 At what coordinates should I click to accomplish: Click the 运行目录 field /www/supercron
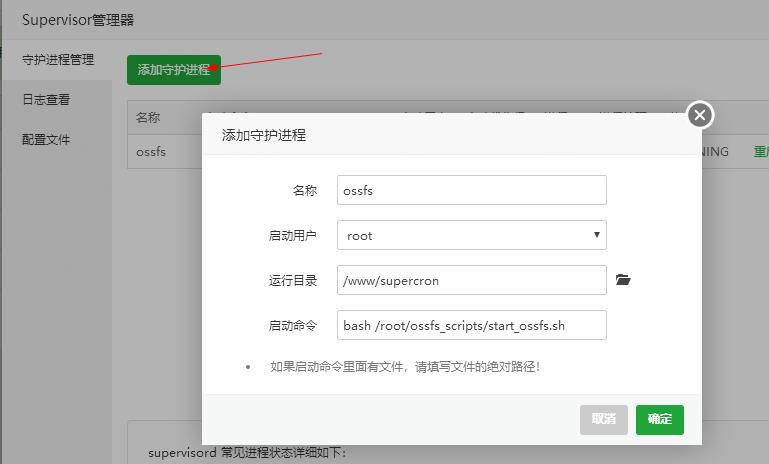coord(472,280)
